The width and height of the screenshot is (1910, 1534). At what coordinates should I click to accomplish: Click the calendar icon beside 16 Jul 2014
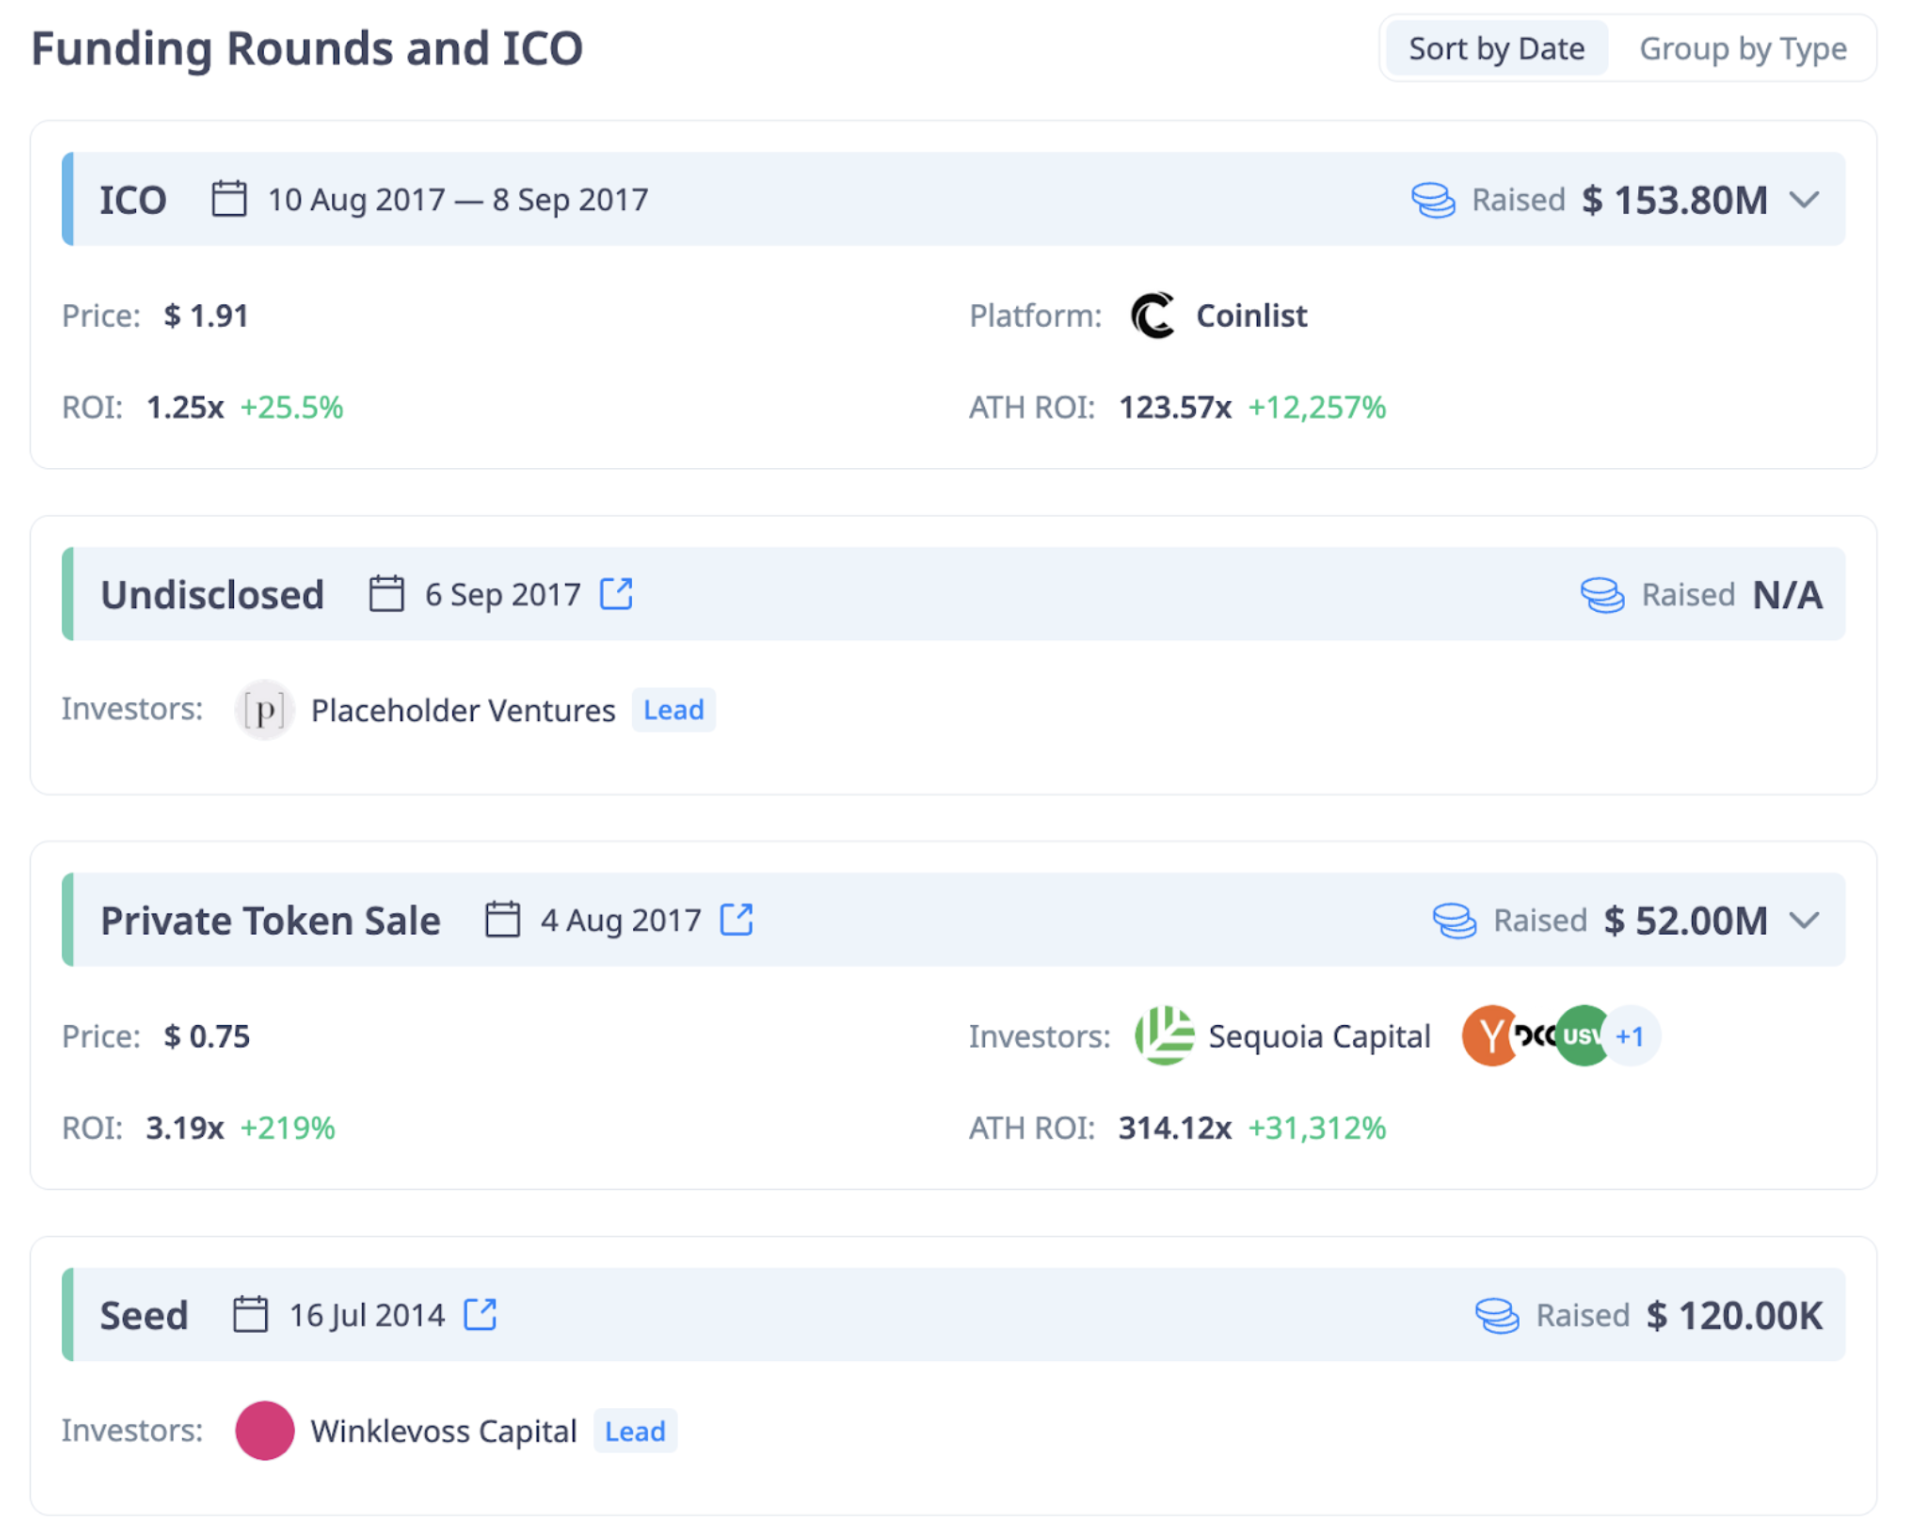[x=249, y=1314]
